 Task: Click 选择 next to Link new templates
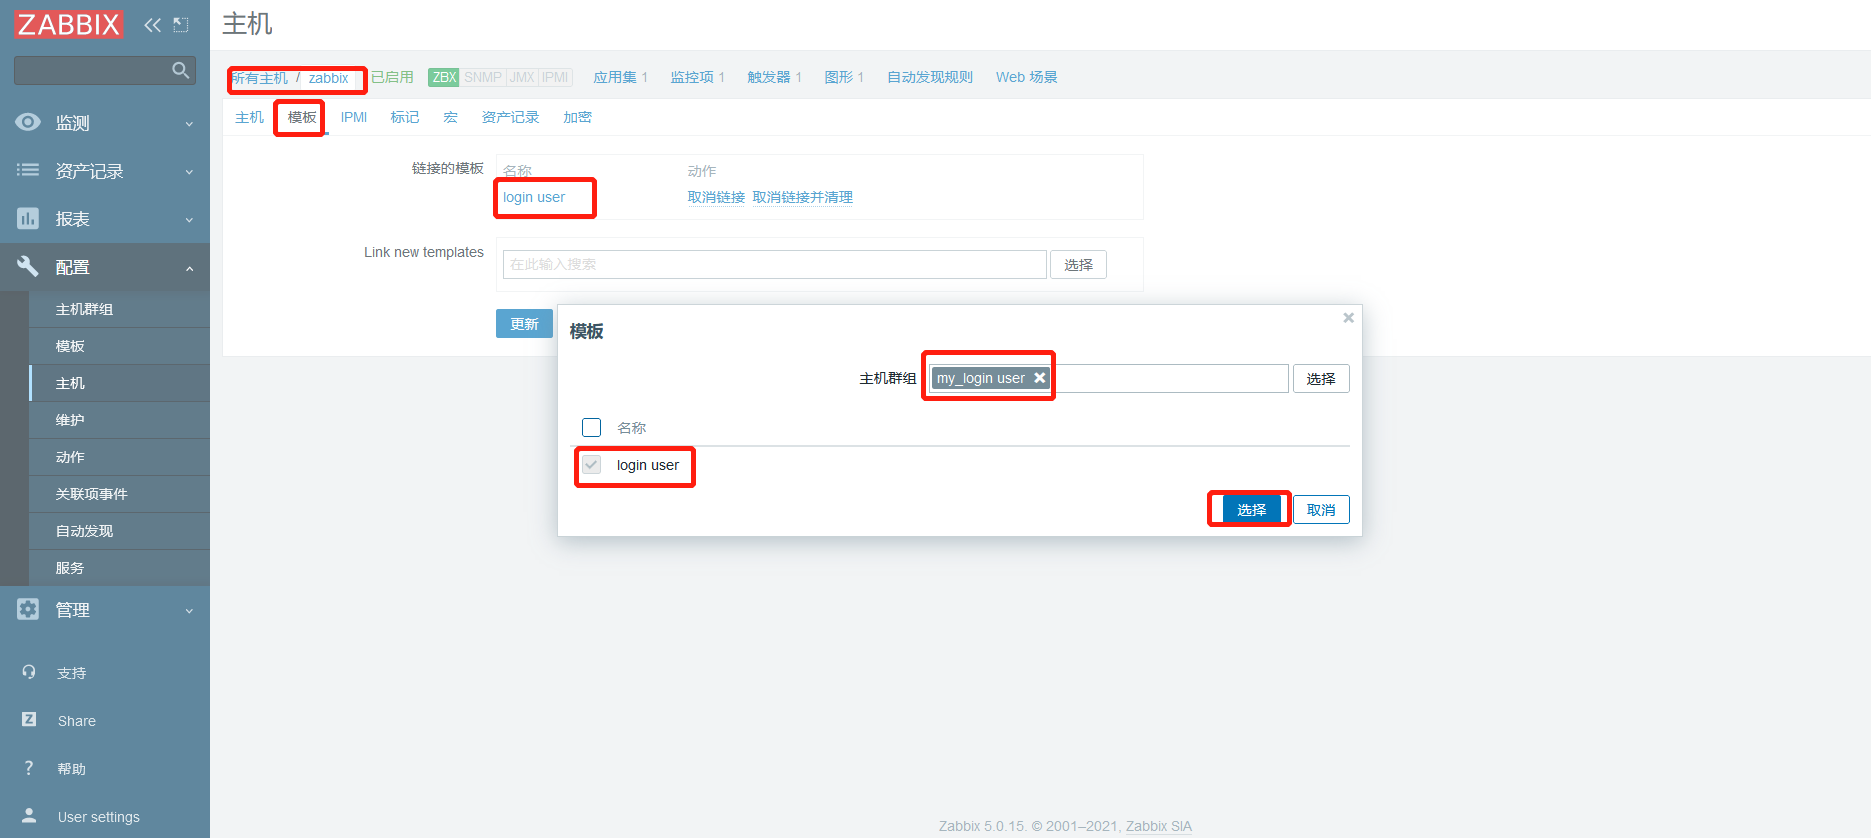pyautogui.click(x=1078, y=264)
